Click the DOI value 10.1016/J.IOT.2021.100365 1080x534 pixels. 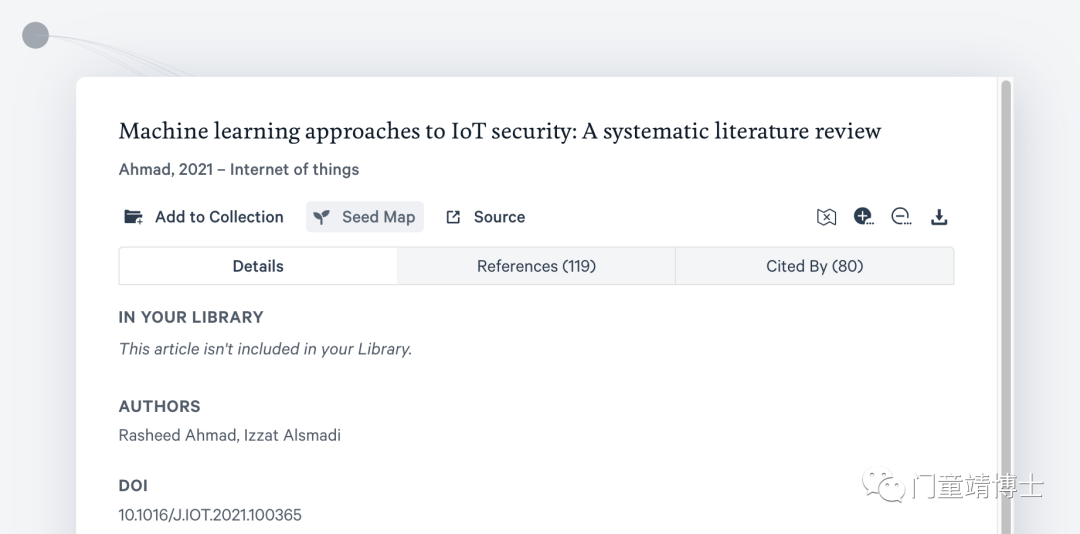[x=210, y=515]
